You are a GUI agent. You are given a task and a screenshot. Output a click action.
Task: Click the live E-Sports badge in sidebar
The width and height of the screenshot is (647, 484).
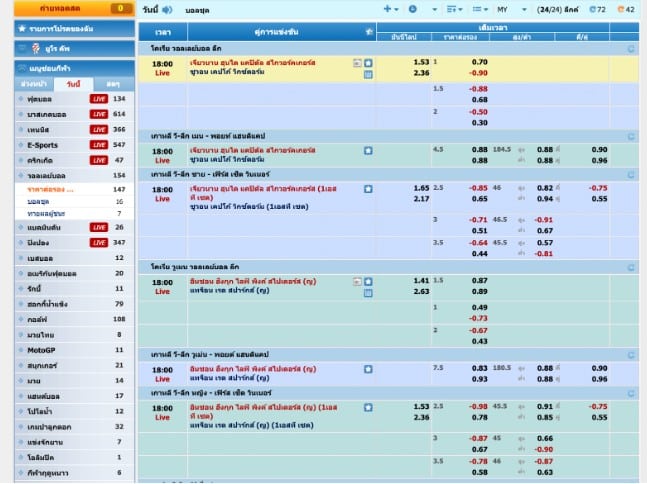click(99, 145)
